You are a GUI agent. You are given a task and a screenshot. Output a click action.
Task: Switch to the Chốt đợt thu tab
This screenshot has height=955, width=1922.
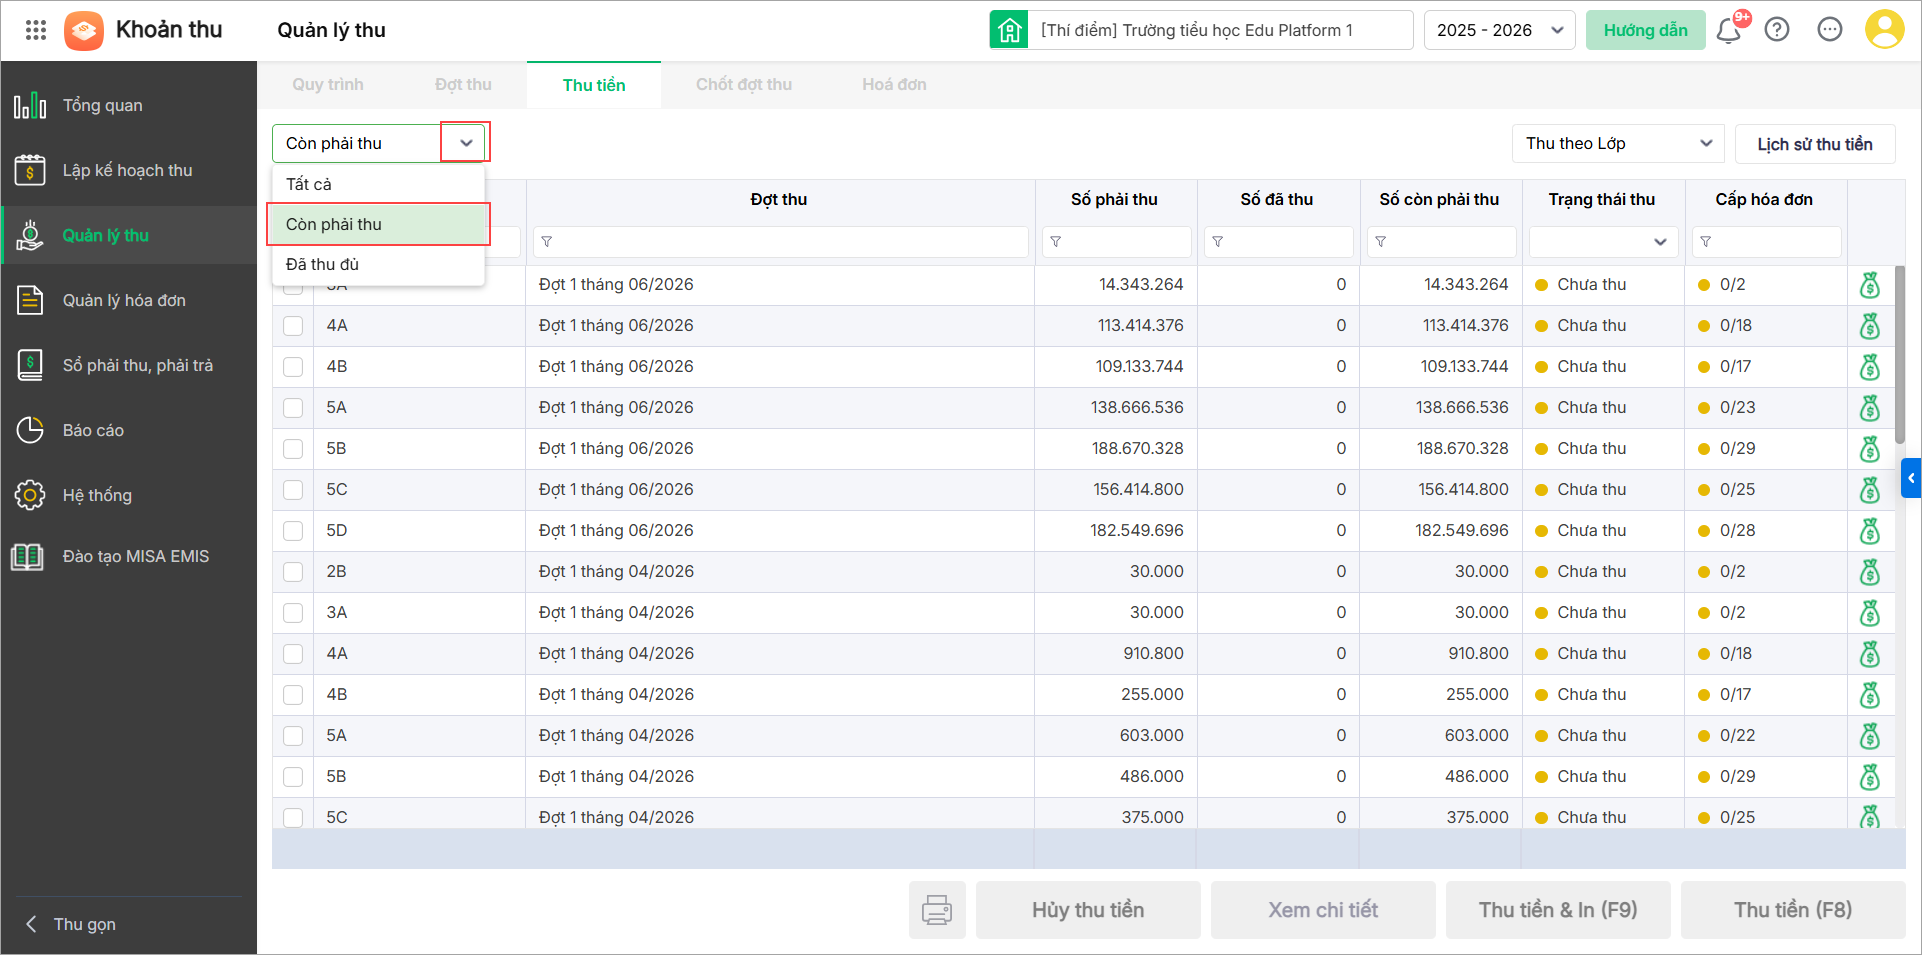743,85
